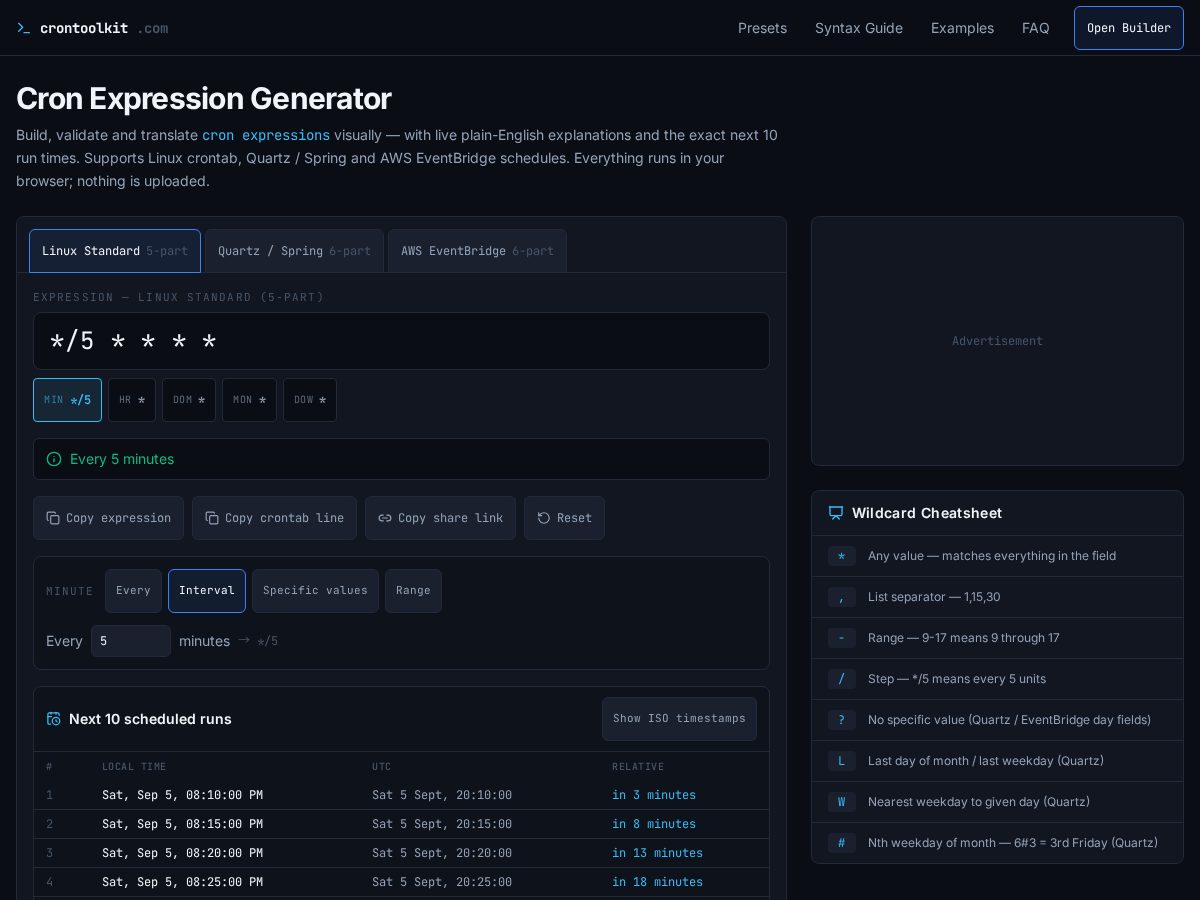The image size is (1200, 900).
Task: Select the DOM field chip
Action: 189,400
